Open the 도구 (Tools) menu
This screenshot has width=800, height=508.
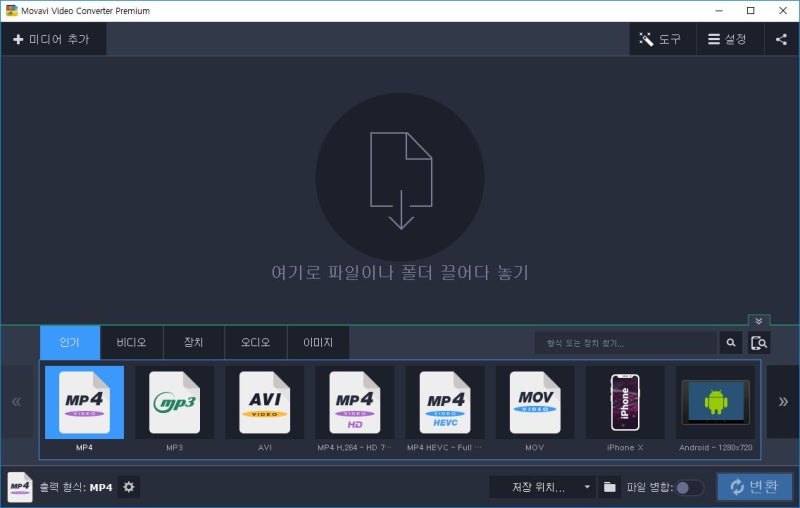coord(662,39)
